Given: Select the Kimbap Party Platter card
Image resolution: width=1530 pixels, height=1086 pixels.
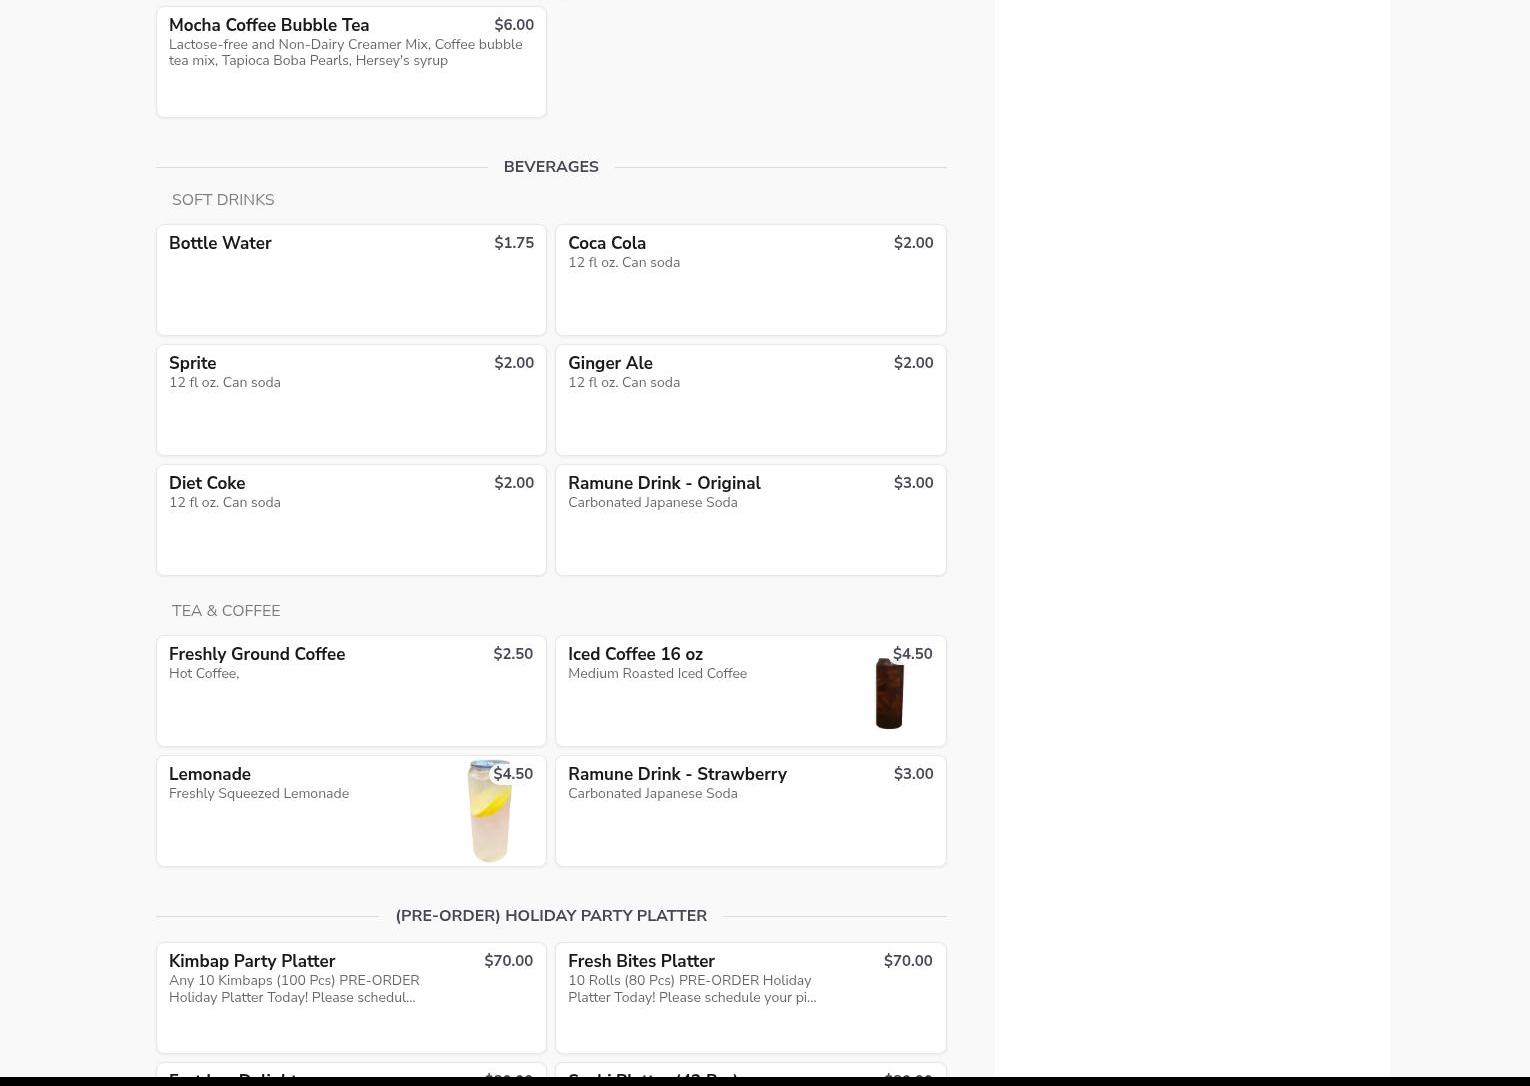Looking at the screenshot, I should click(x=351, y=998).
